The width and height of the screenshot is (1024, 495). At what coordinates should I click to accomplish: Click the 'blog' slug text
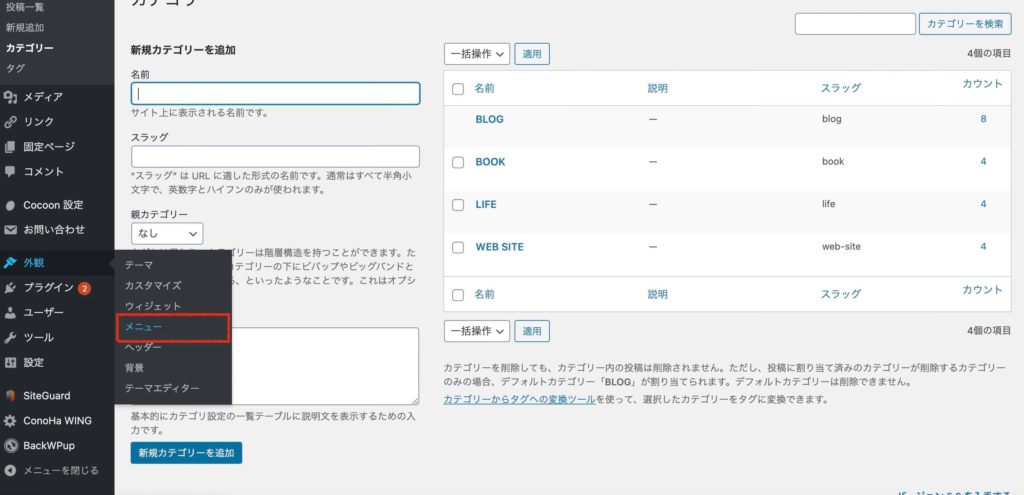pos(831,119)
